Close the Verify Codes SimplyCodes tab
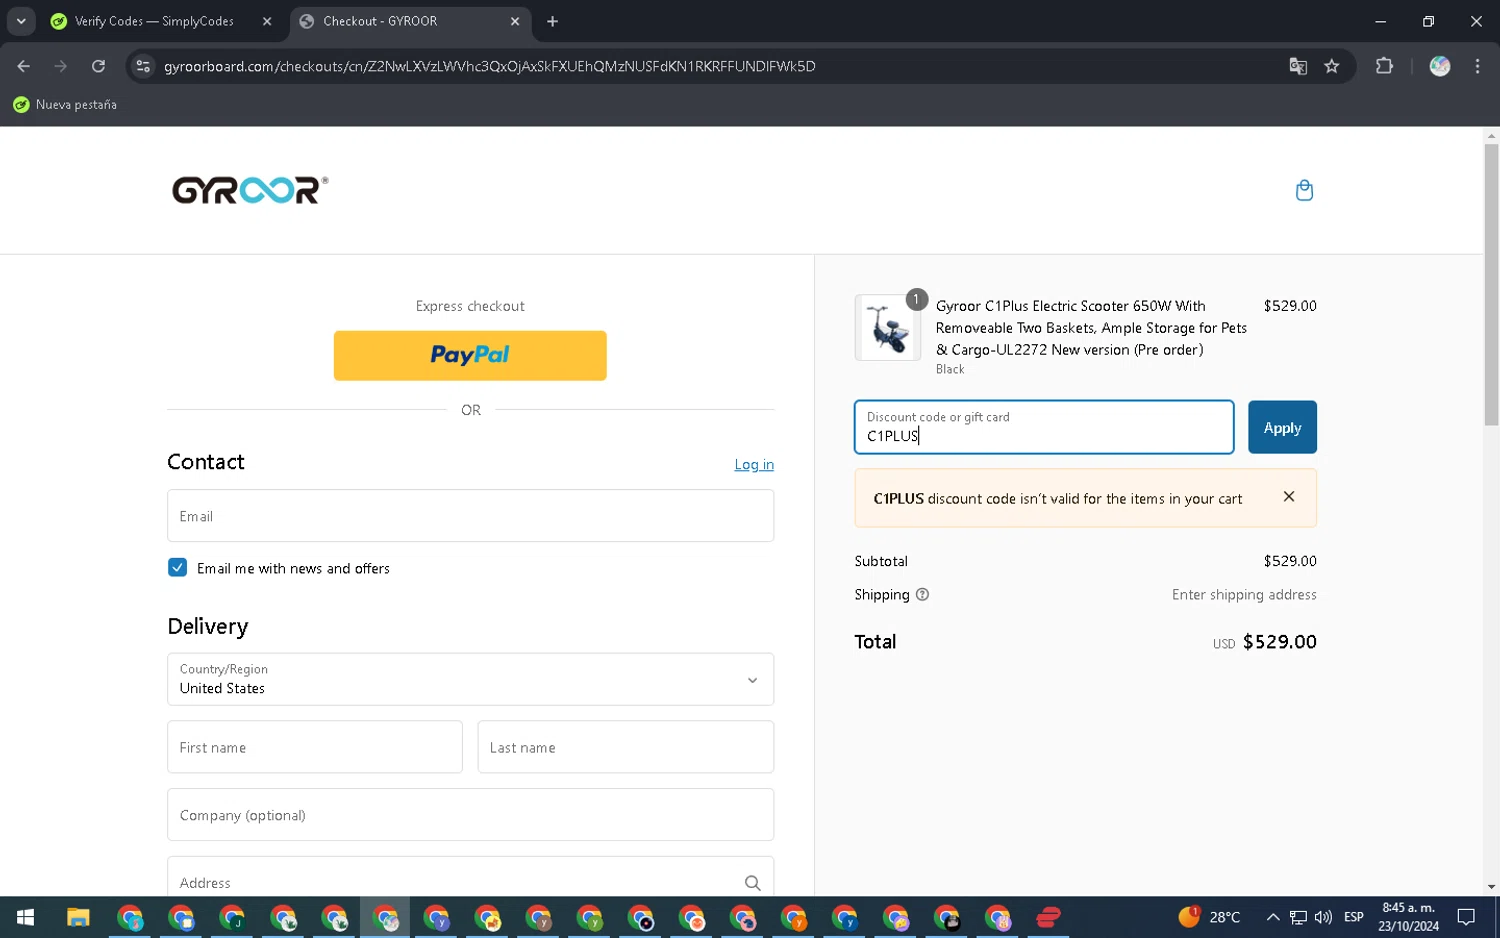This screenshot has width=1500, height=938. (267, 21)
